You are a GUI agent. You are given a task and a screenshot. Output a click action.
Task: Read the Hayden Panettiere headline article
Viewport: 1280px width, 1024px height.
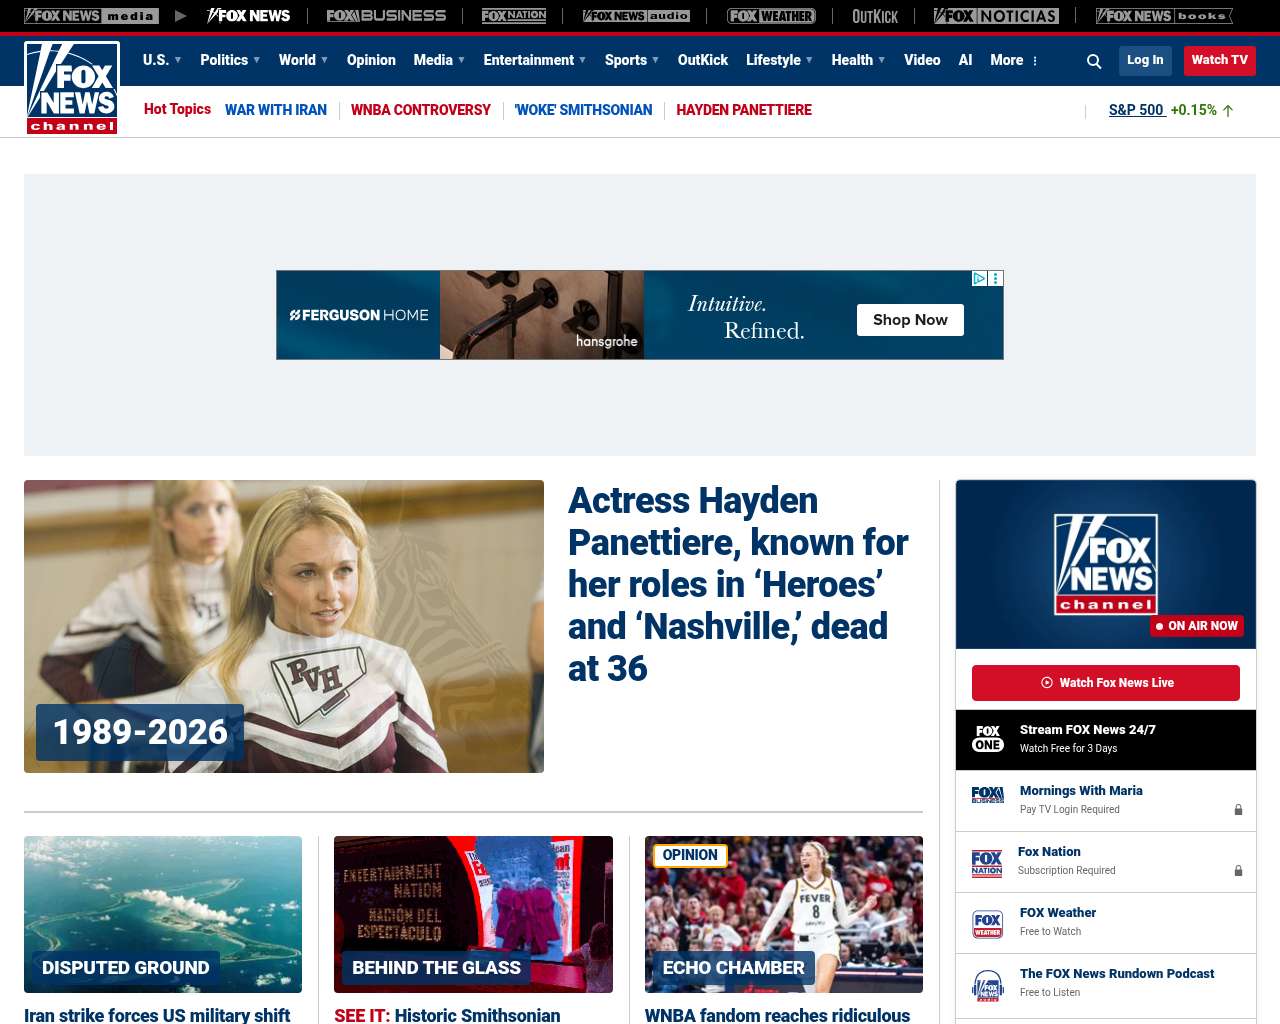click(740, 584)
